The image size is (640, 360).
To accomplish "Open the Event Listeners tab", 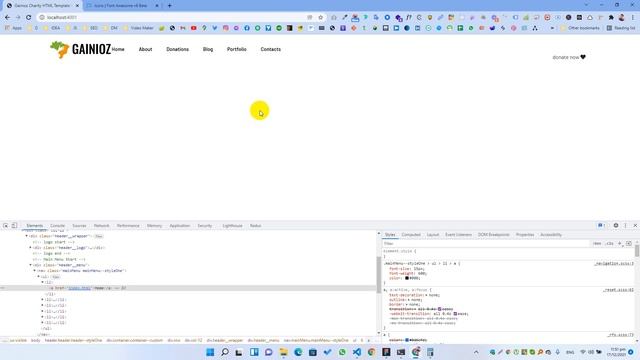I will (x=458, y=235).
